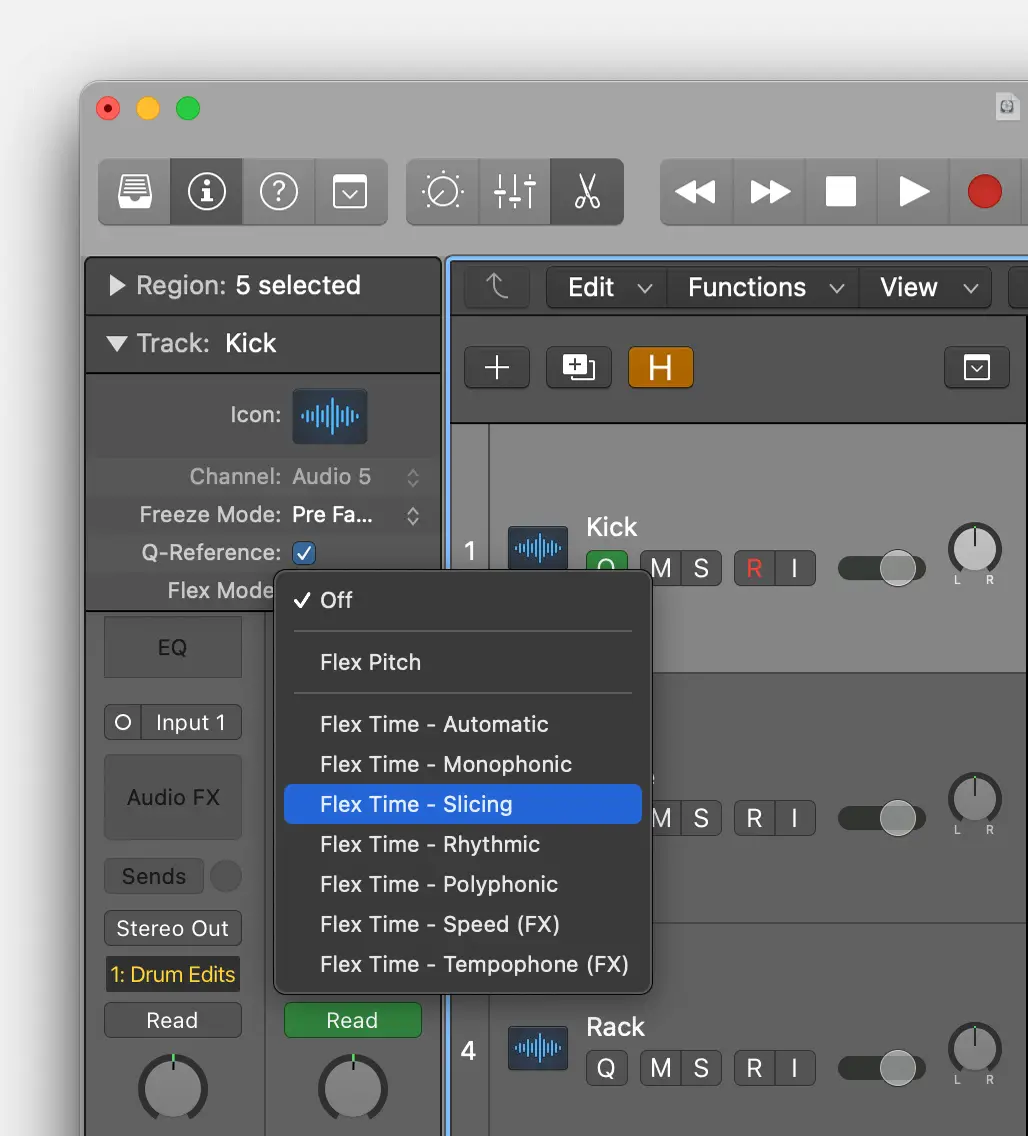The width and height of the screenshot is (1028, 1136).
Task: Click the Stereo Out button
Action: point(172,928)
